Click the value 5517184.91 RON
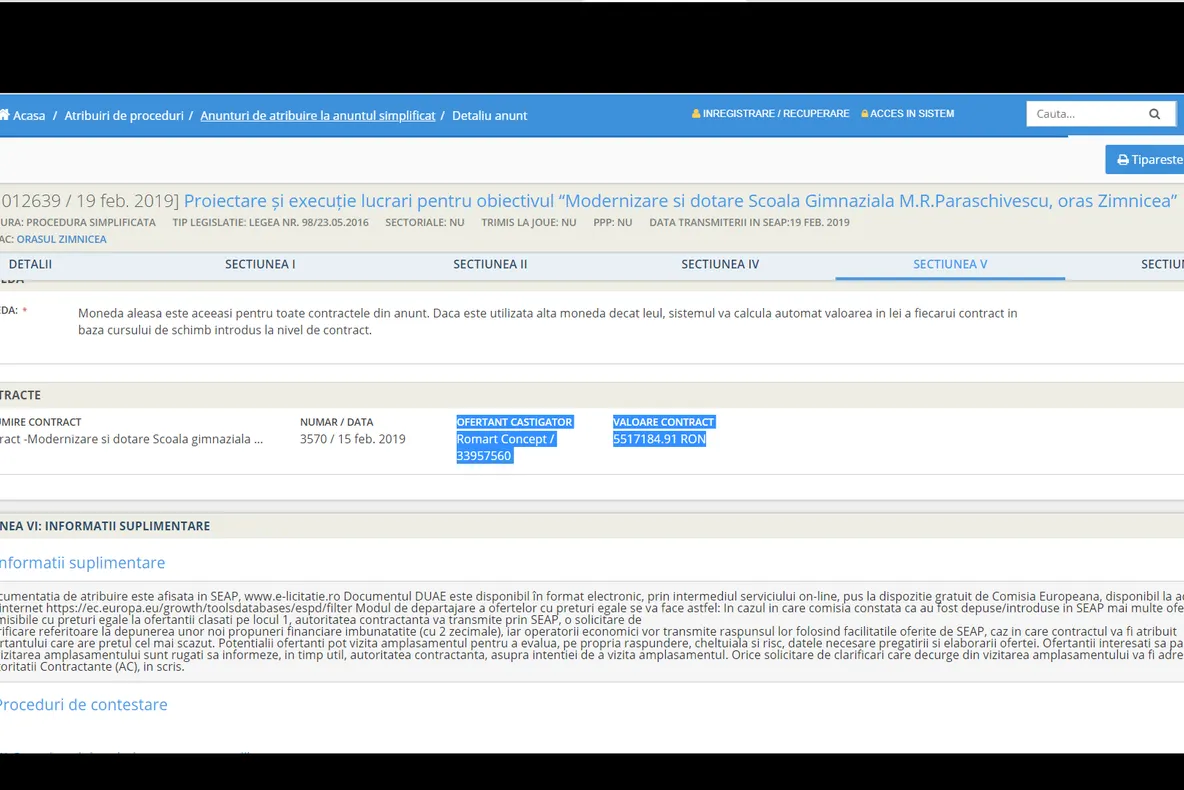The image size is (1184, 790). coord(659,439)
